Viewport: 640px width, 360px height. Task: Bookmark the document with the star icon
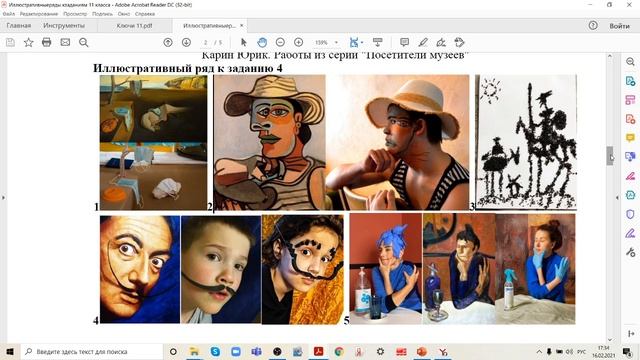[29, 42]
